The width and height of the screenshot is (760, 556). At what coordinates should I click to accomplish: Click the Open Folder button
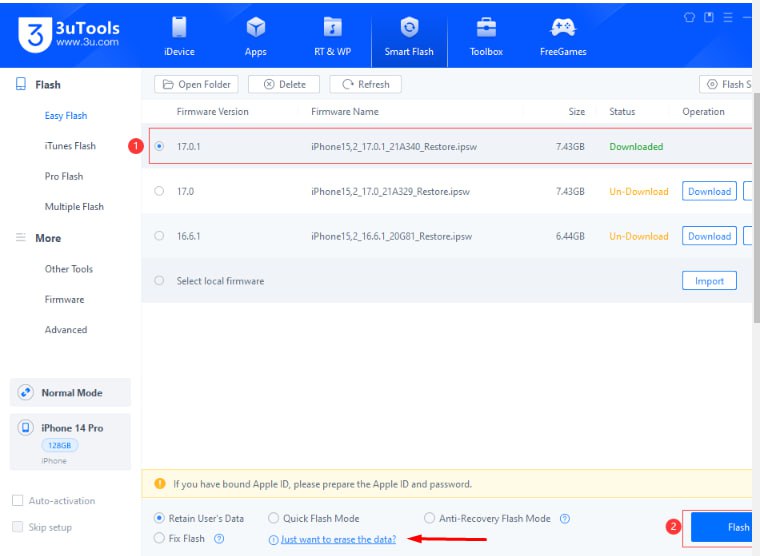(196, 84)
